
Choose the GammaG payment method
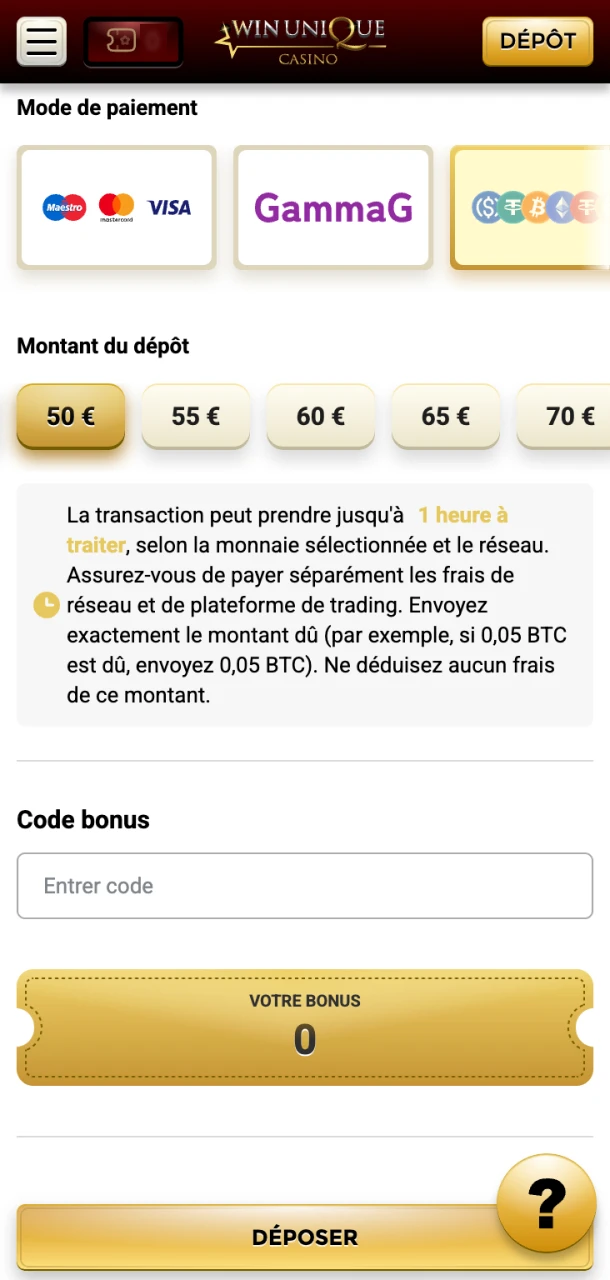332,207
